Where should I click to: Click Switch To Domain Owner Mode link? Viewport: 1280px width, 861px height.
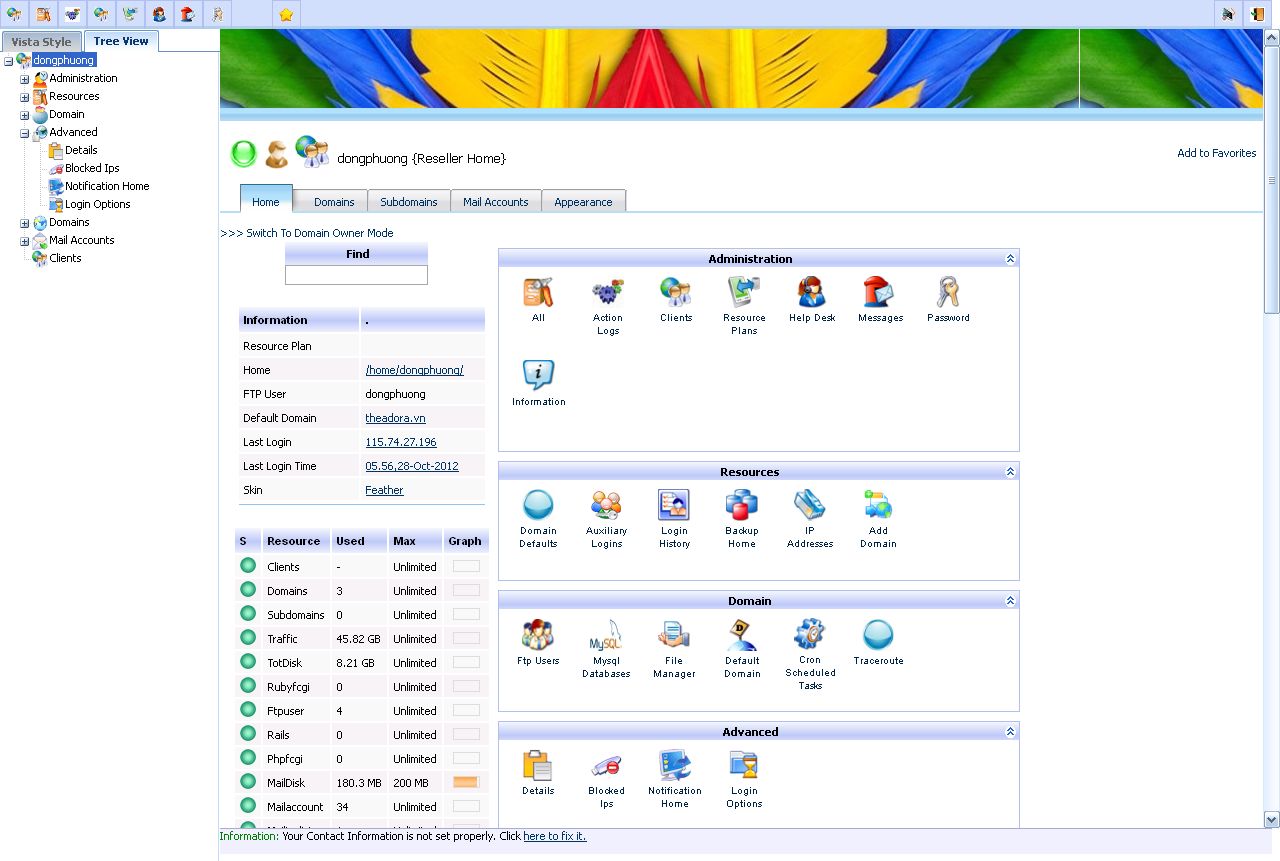coord(307,233)
